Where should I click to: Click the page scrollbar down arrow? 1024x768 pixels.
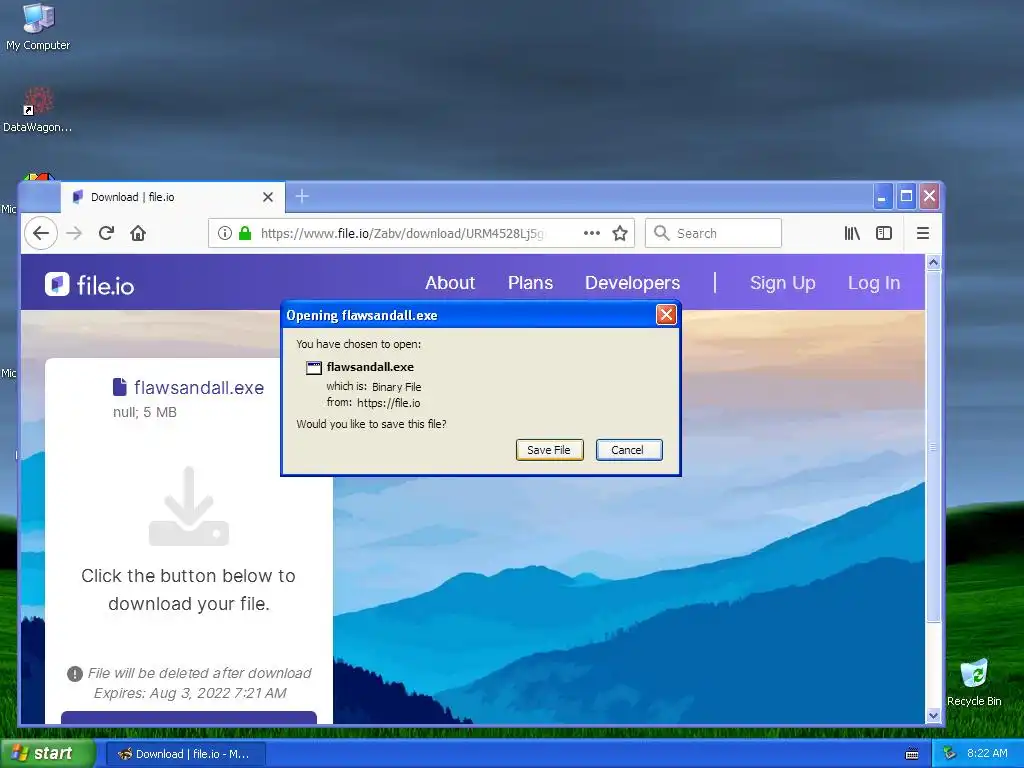[x=933, y=716]
